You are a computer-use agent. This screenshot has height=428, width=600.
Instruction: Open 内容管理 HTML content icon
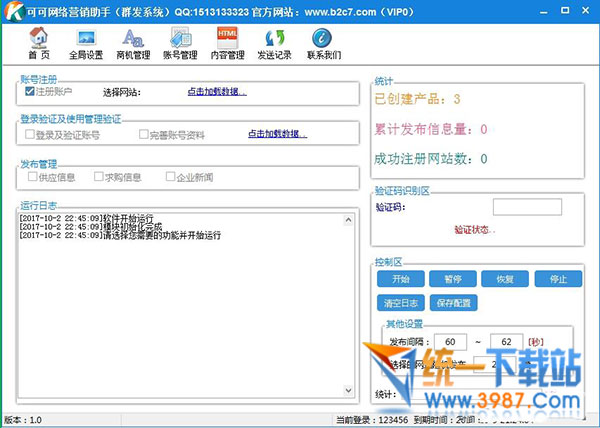coord(228,44)
